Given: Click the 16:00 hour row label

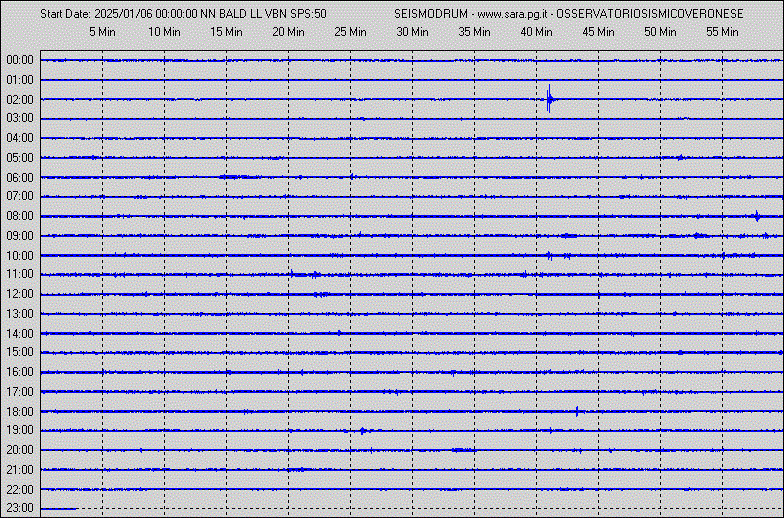Looking at the screenshot, I should (20, 372).
